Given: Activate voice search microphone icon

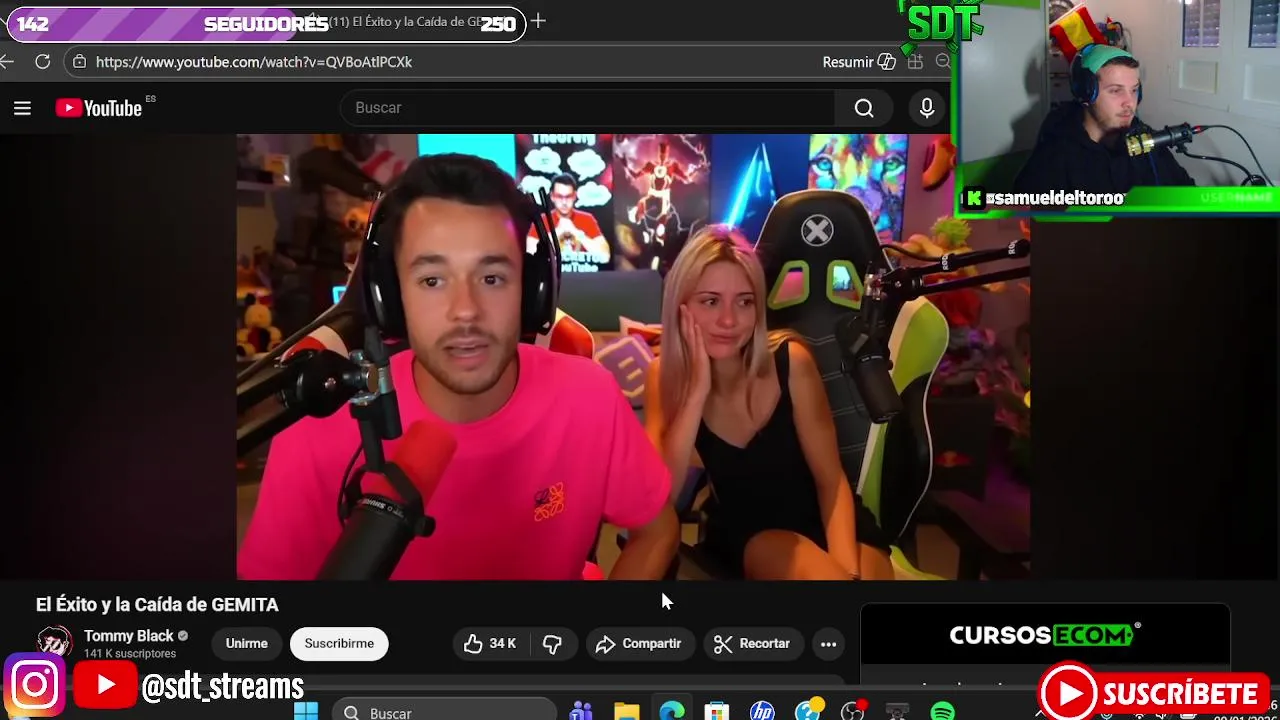Looking at the screenshot, I should pyautogui.click(x=927, y=108).
